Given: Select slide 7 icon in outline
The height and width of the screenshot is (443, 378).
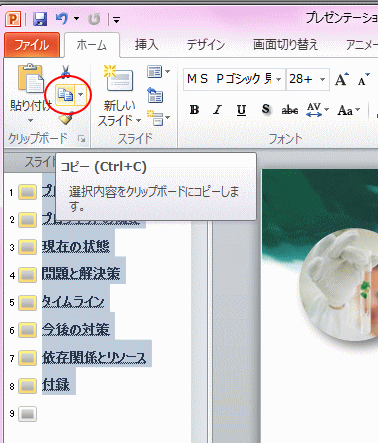Looking at the screenshot, I should pos(28,358).
